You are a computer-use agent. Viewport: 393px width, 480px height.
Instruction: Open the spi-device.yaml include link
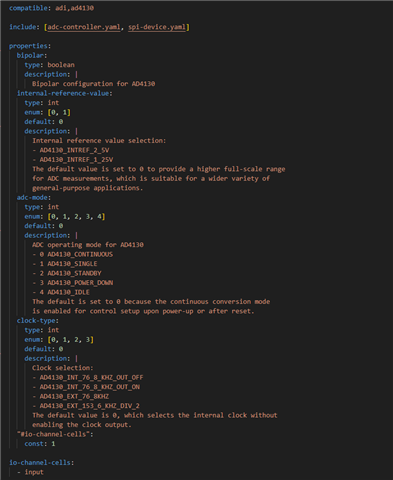click(157, 27)
